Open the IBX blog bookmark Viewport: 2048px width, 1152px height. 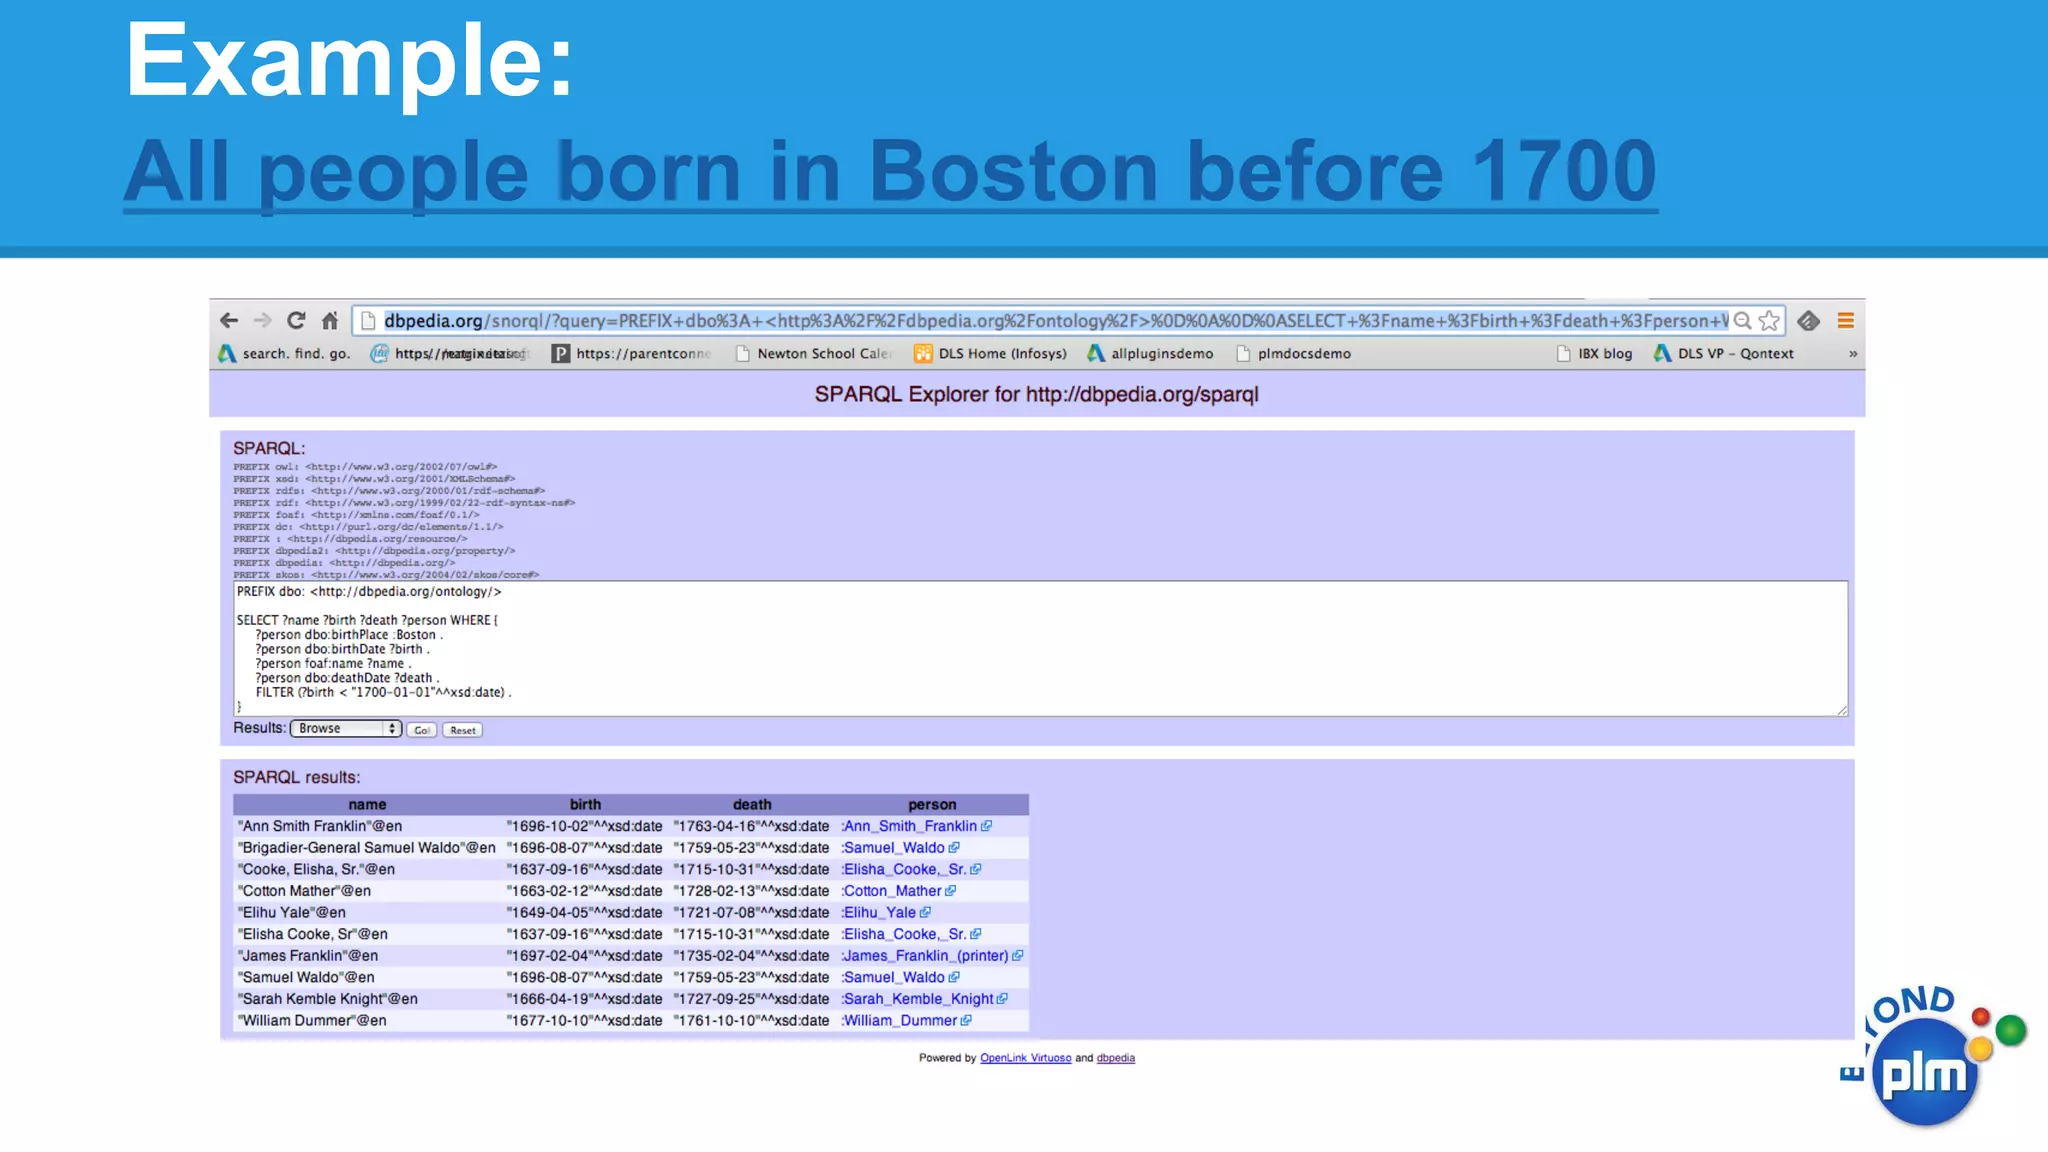(x=1595, y=353)
